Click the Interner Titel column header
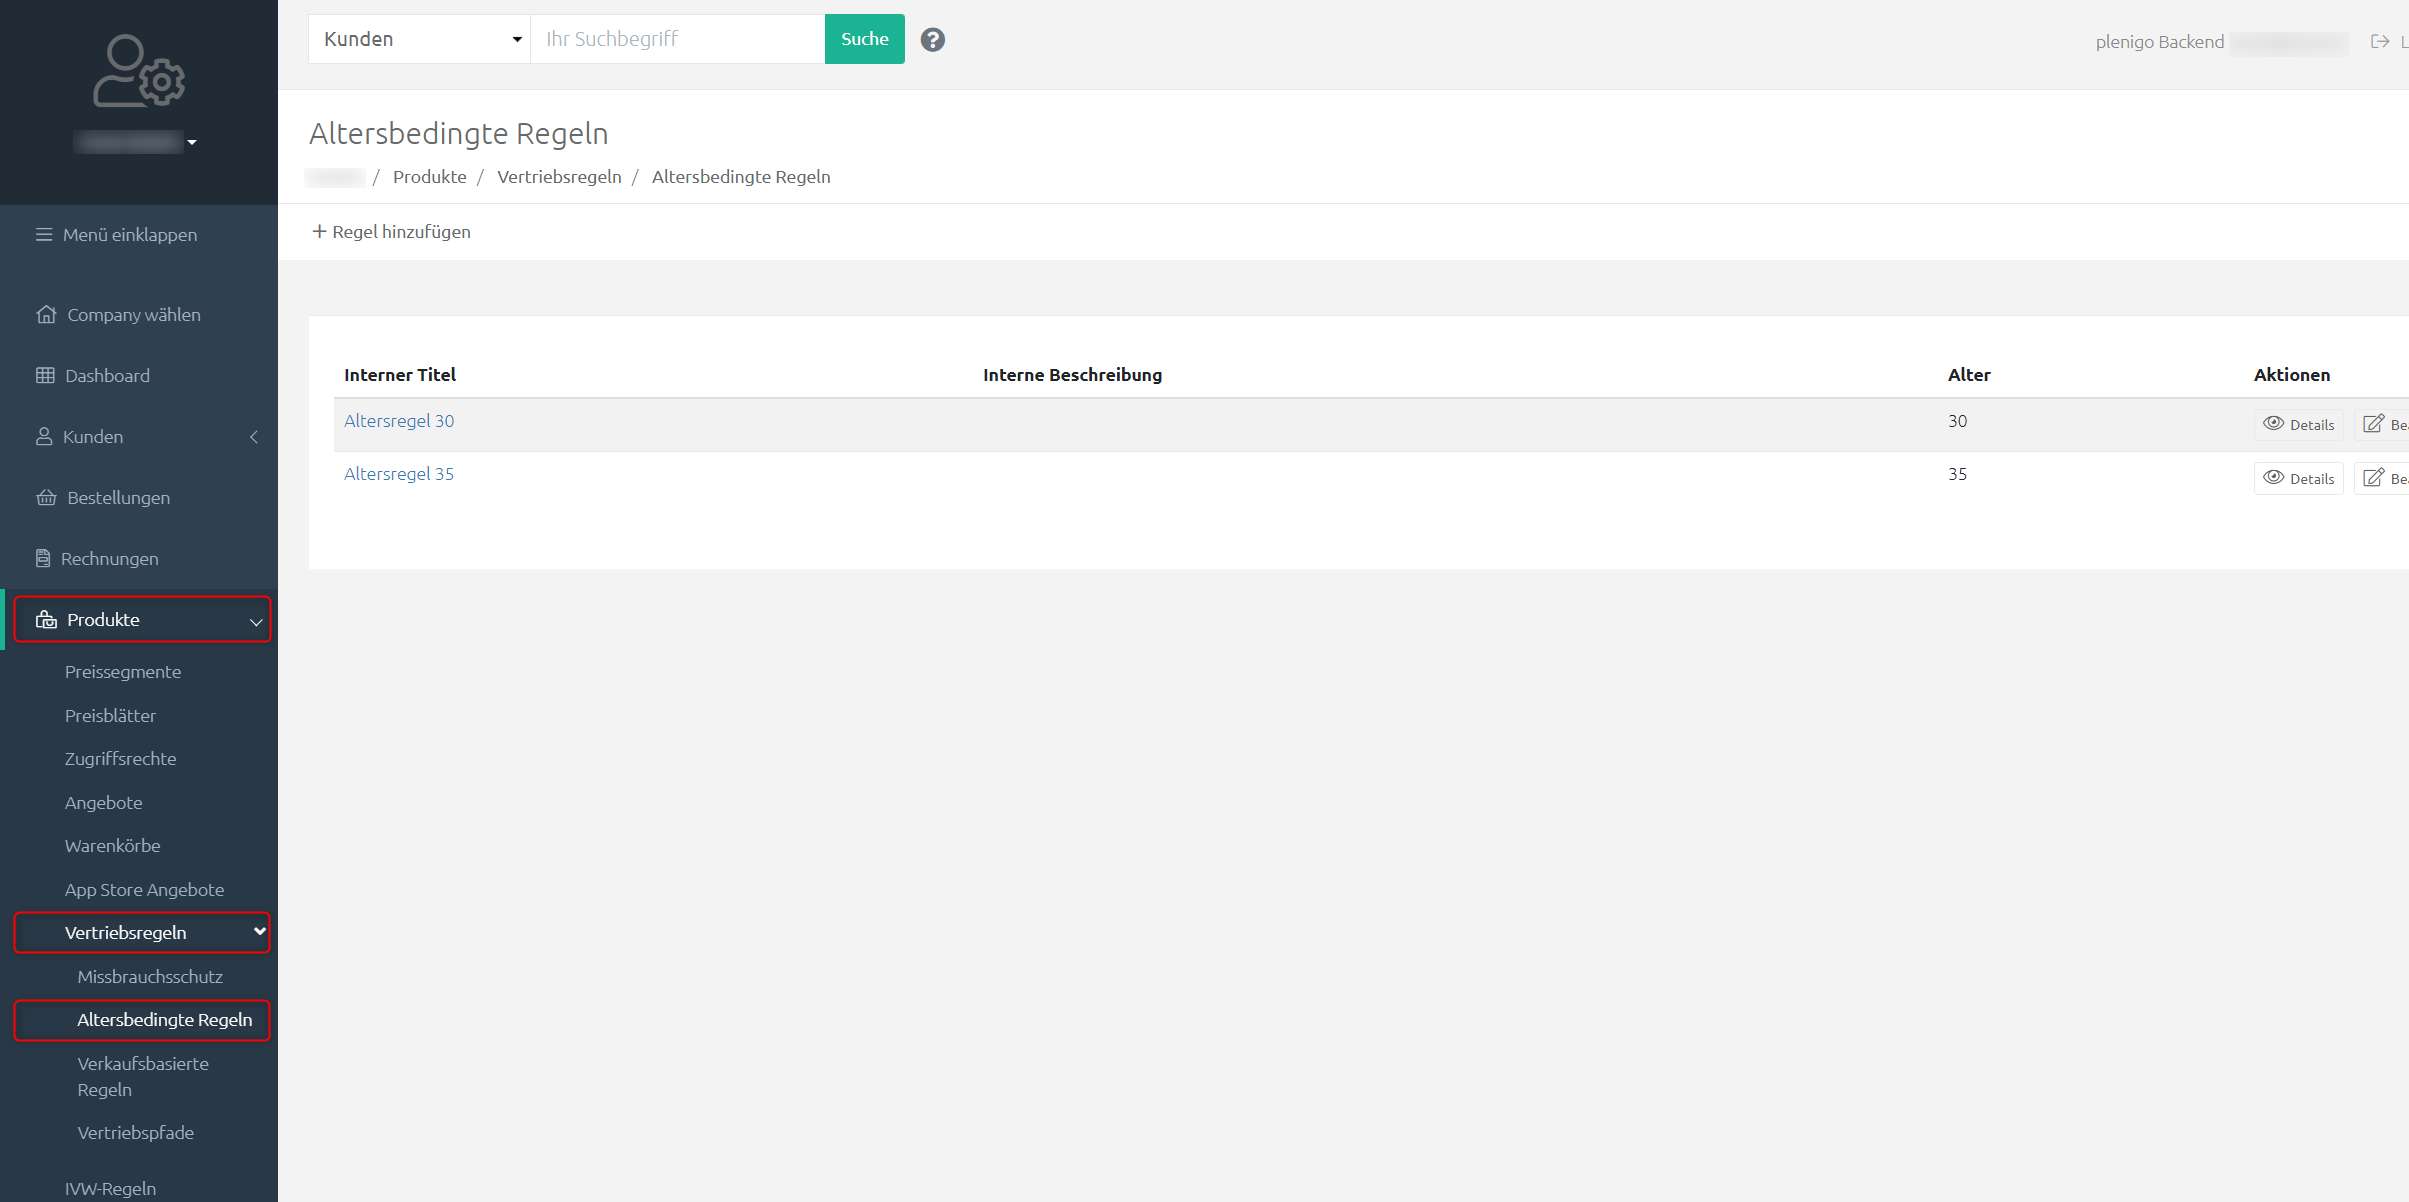This screenshot has height=1202, width=2409. coord(400,375)
